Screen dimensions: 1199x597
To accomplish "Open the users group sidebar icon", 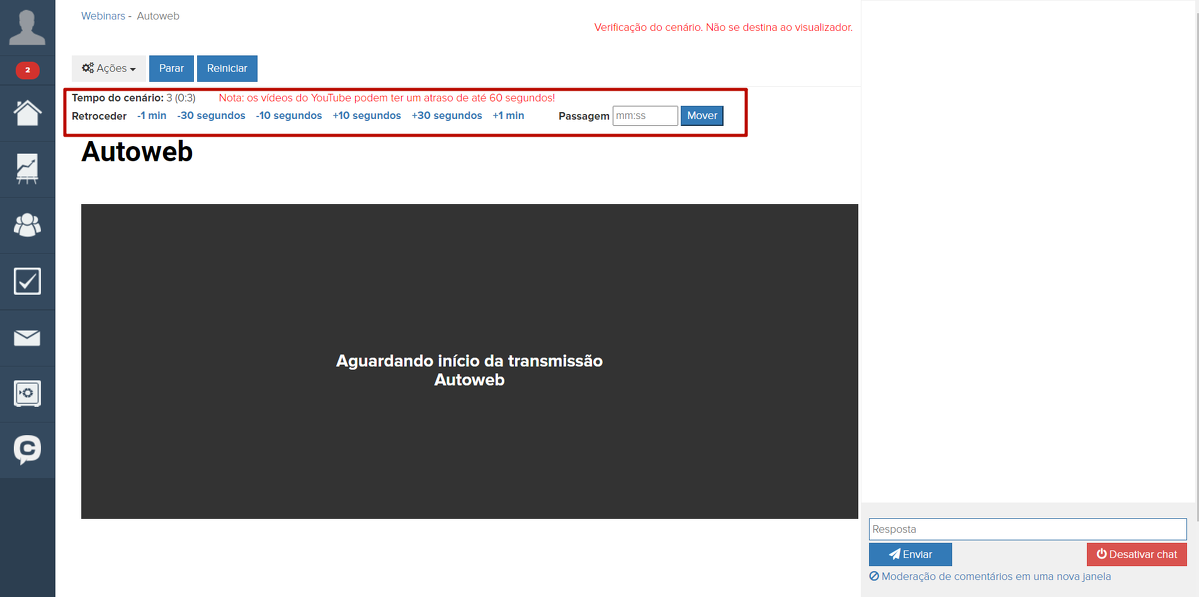I will (x=27, y=225).
